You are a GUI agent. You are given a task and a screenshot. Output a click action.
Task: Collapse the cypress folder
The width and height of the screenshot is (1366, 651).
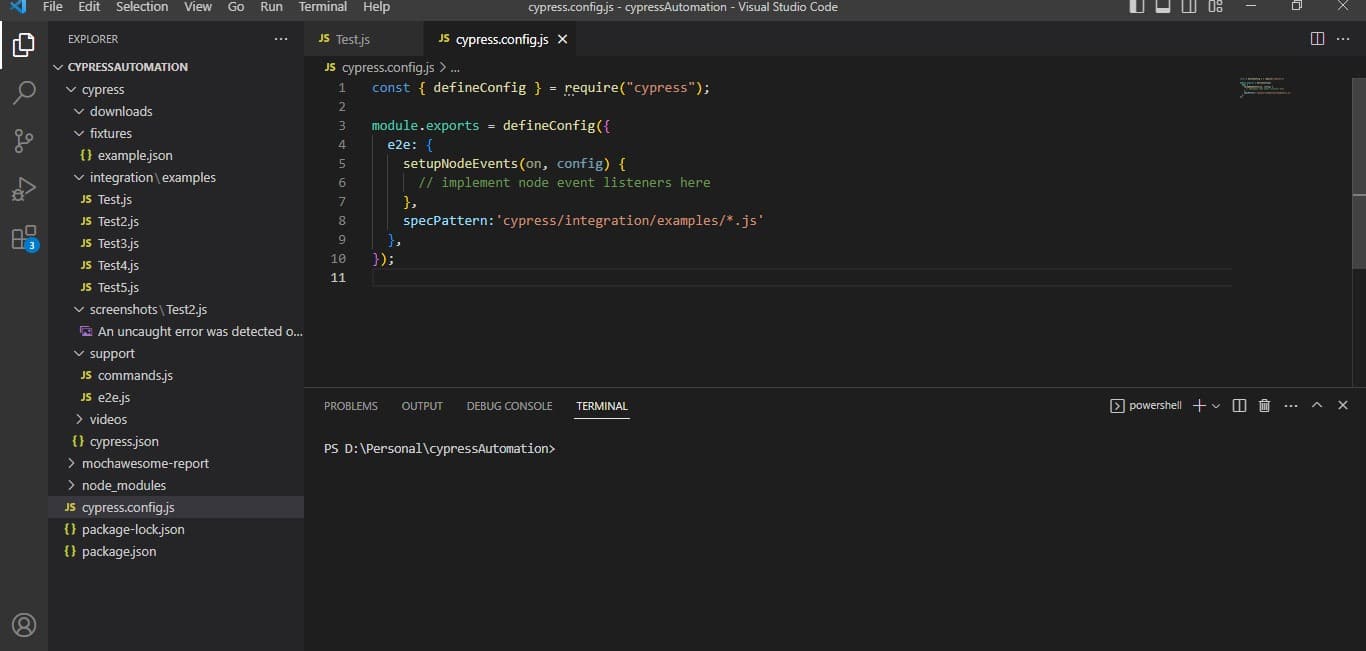click(176, 89)
